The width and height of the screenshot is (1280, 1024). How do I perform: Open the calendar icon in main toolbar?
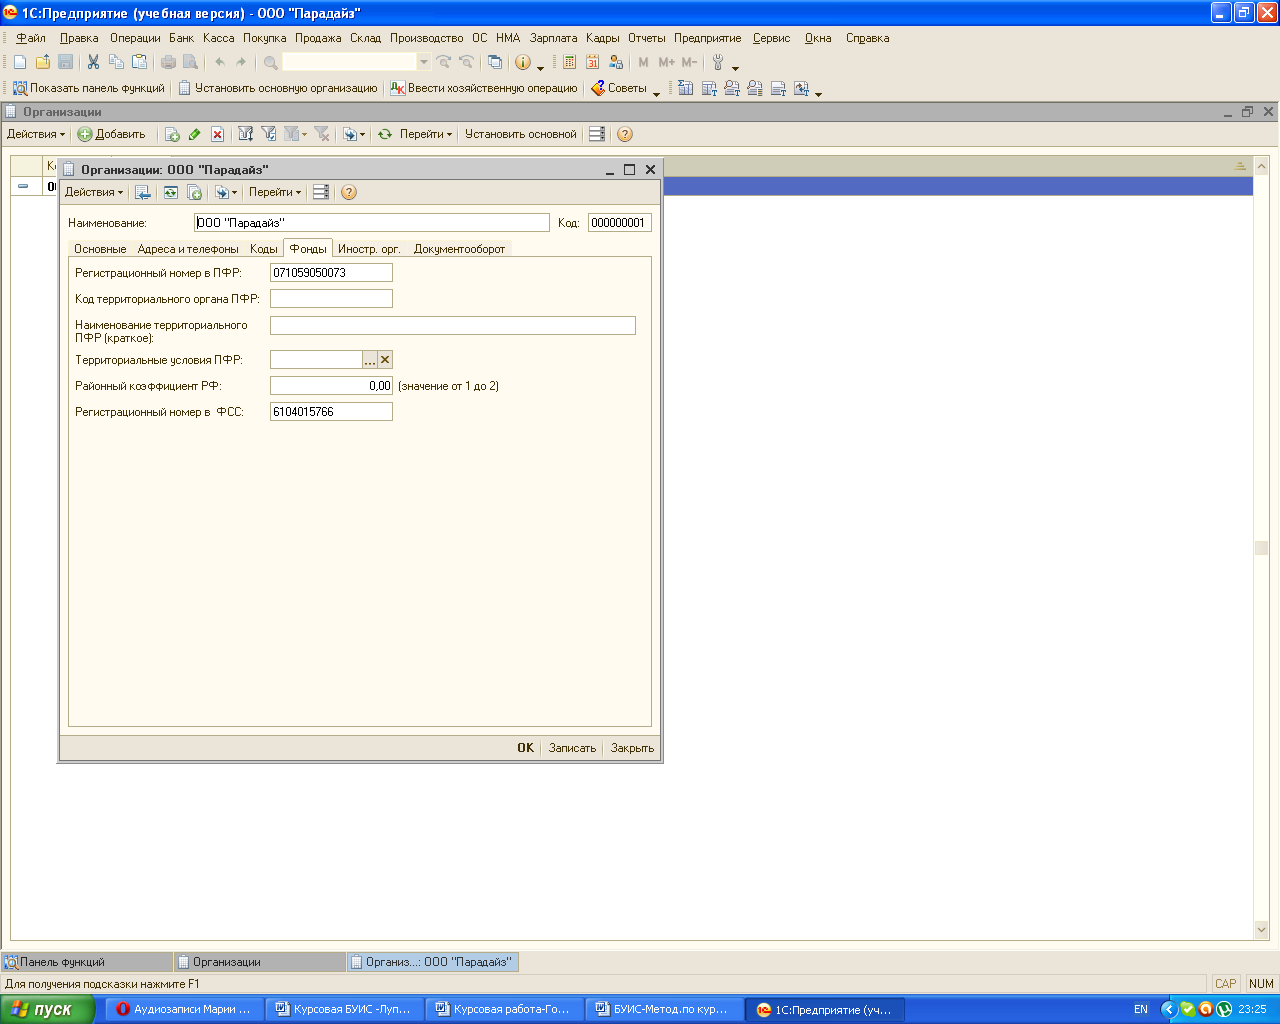[x=592, y=62]
